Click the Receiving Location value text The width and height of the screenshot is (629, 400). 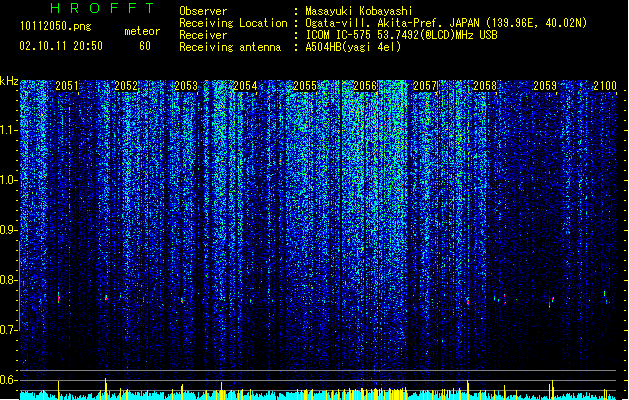(x=446, y=23)
